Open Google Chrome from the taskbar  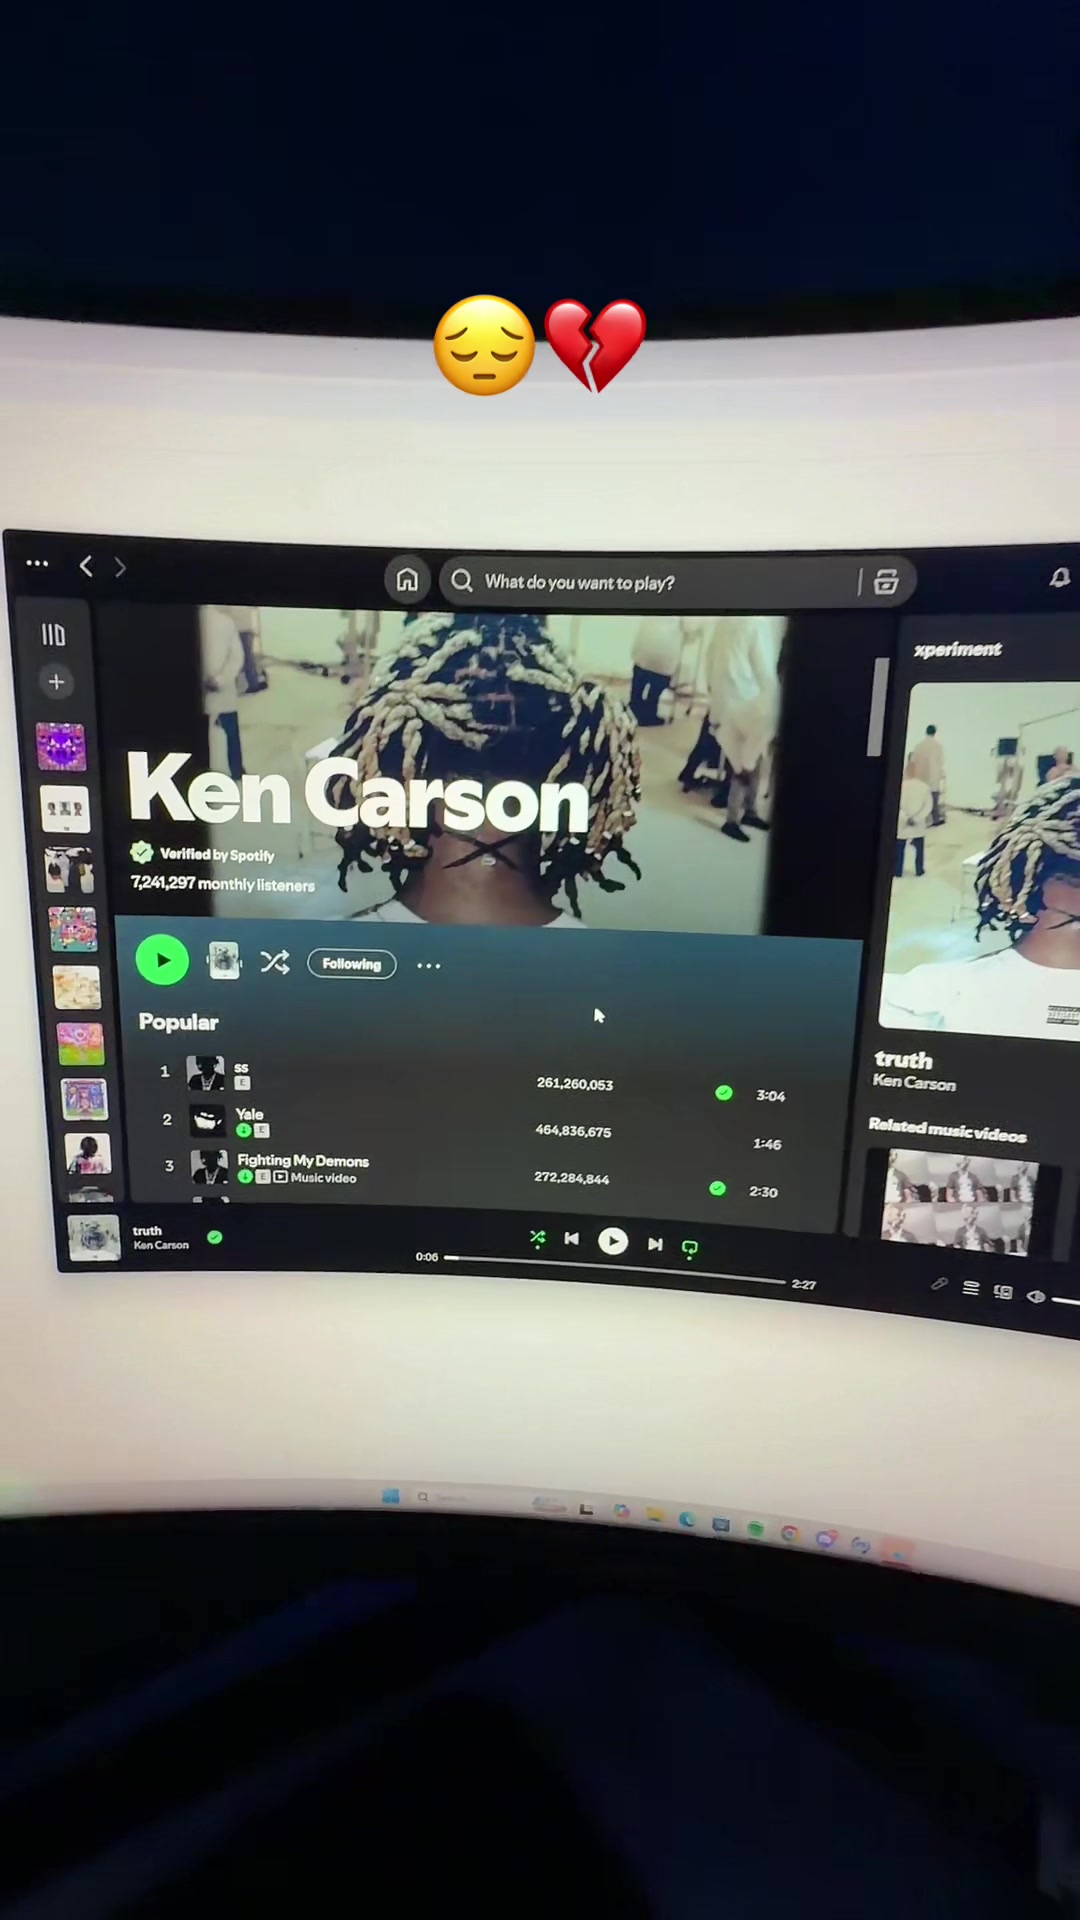790,1534
